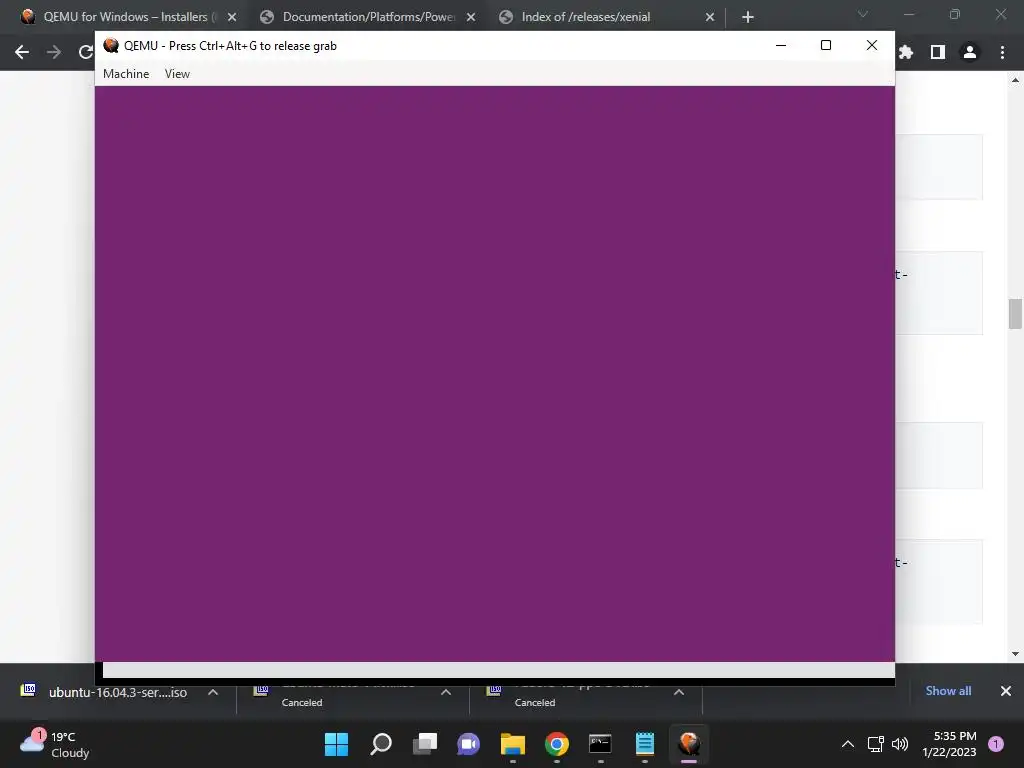Close the Index of /releases/xenial tab
1024x768 pixels.
click(x=710, y=17)
